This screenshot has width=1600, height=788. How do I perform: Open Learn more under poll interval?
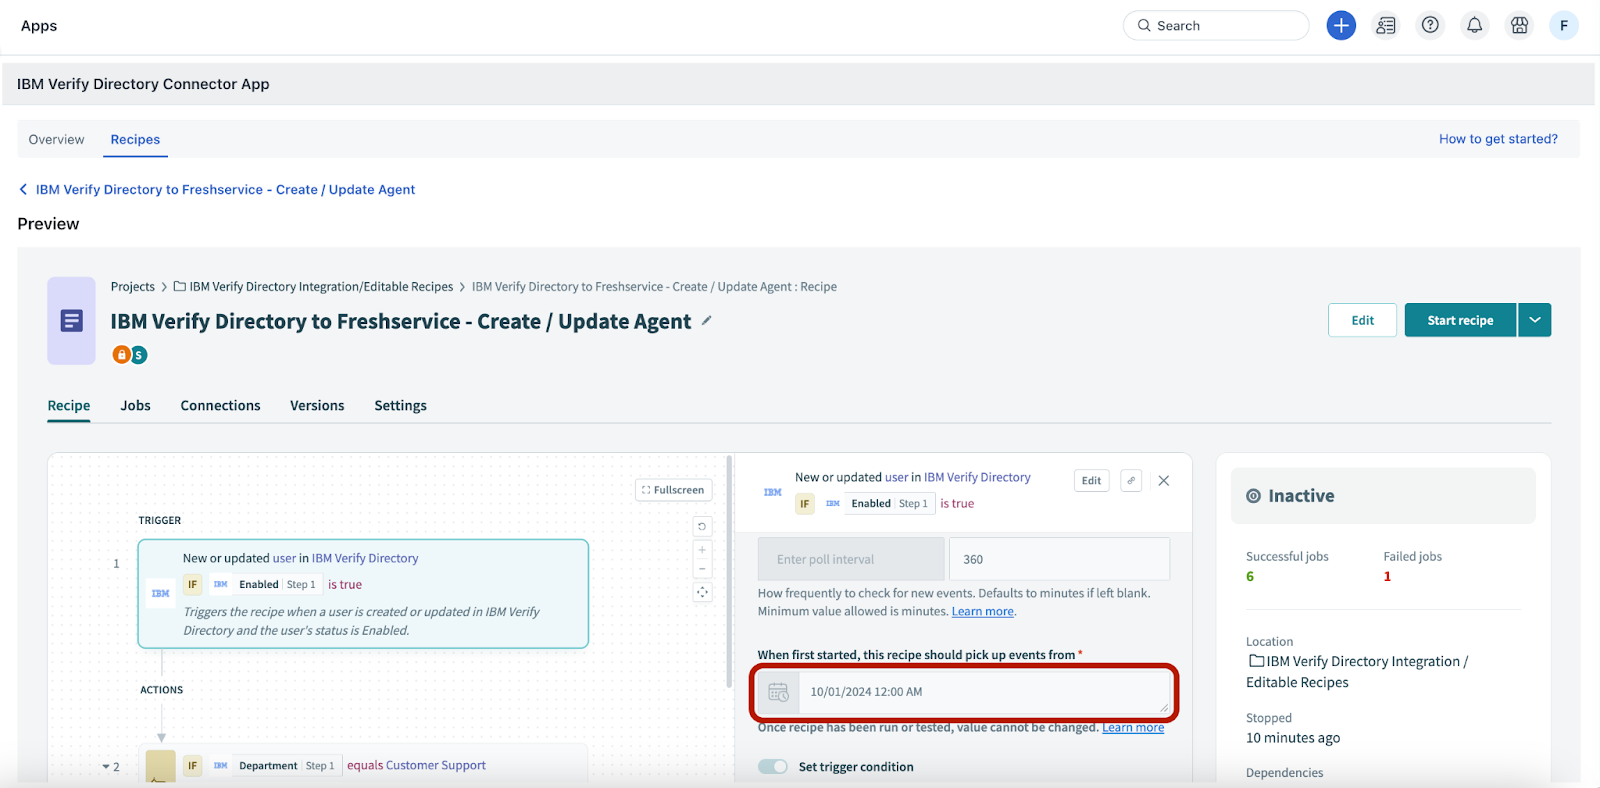pos(982,611)
